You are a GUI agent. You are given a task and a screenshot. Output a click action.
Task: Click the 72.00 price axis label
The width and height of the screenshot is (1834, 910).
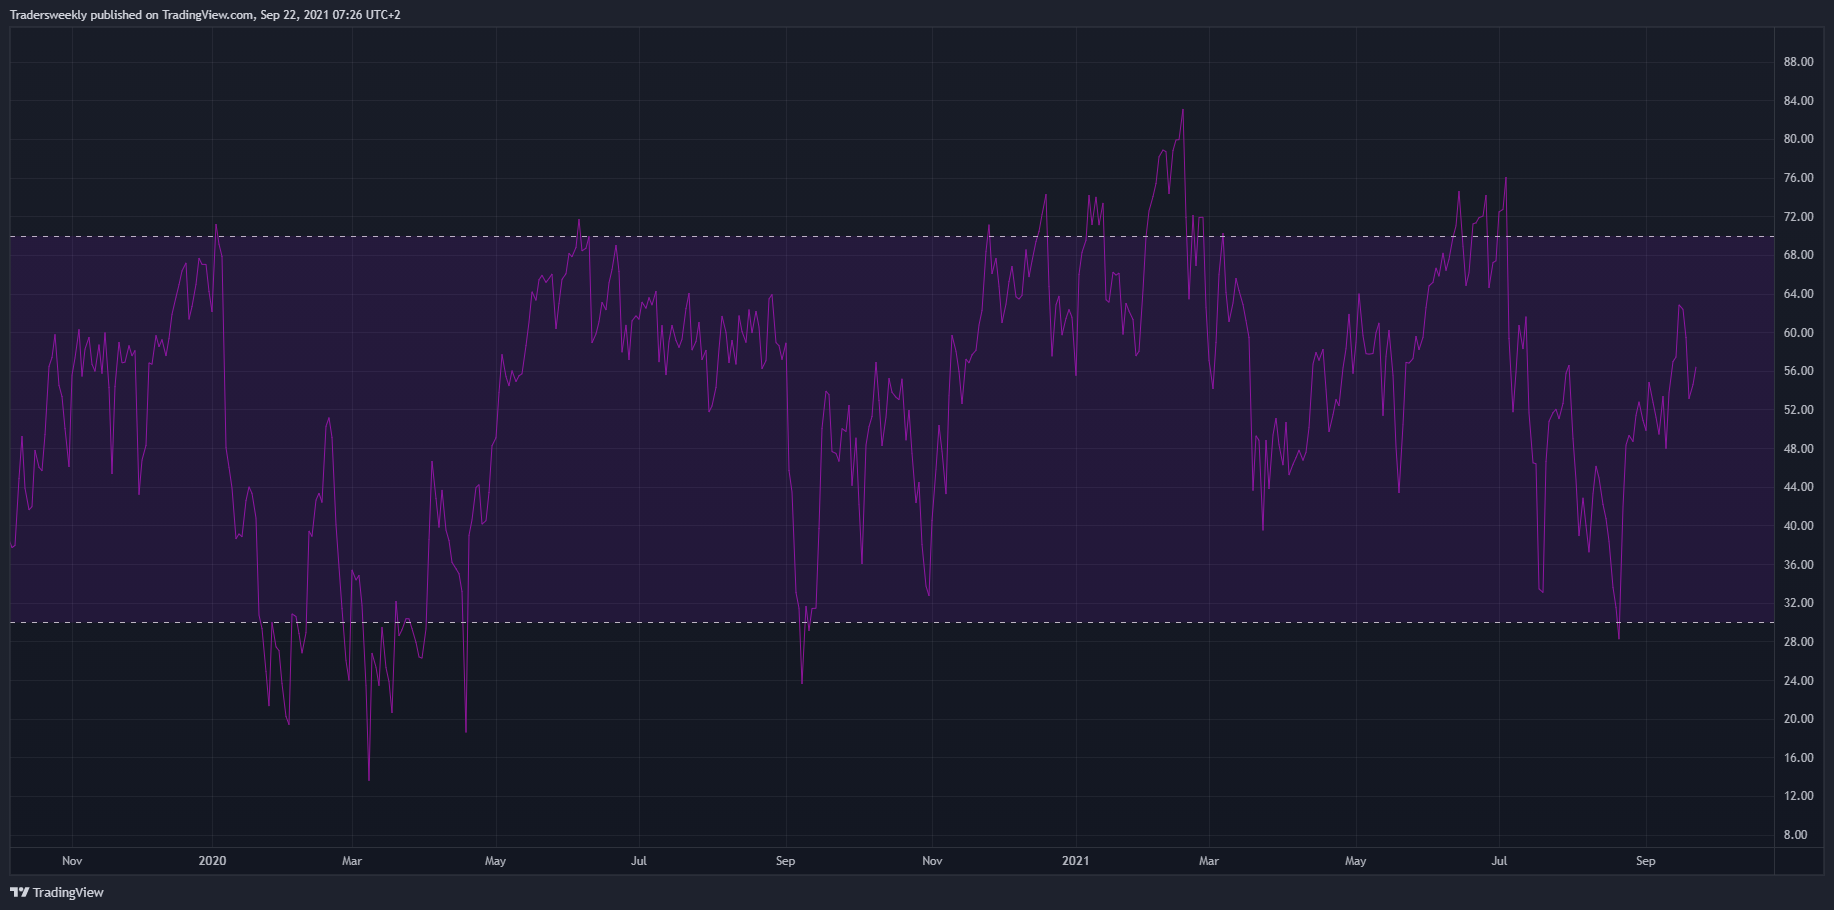tap(1798, 217)
